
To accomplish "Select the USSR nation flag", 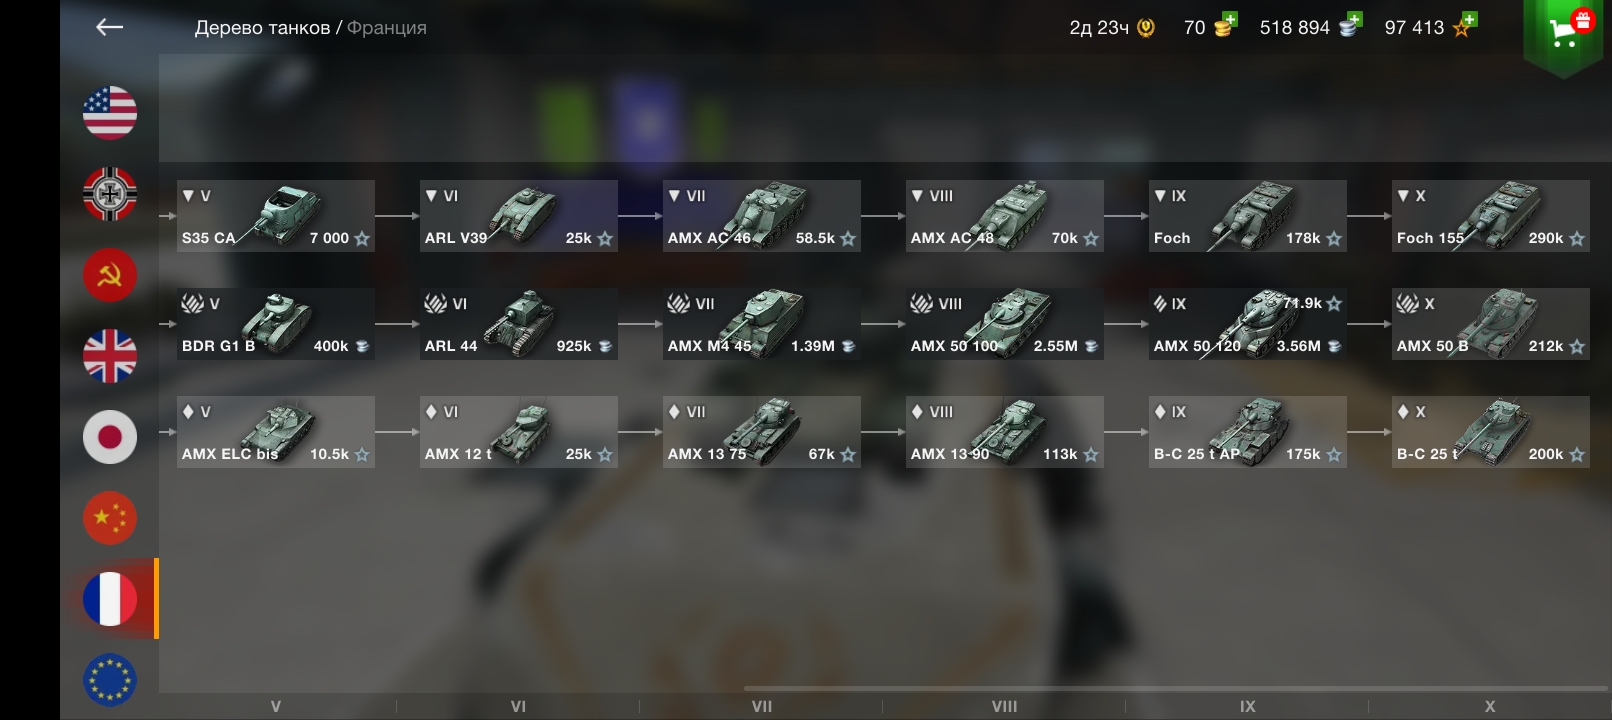I will point(110,274).
